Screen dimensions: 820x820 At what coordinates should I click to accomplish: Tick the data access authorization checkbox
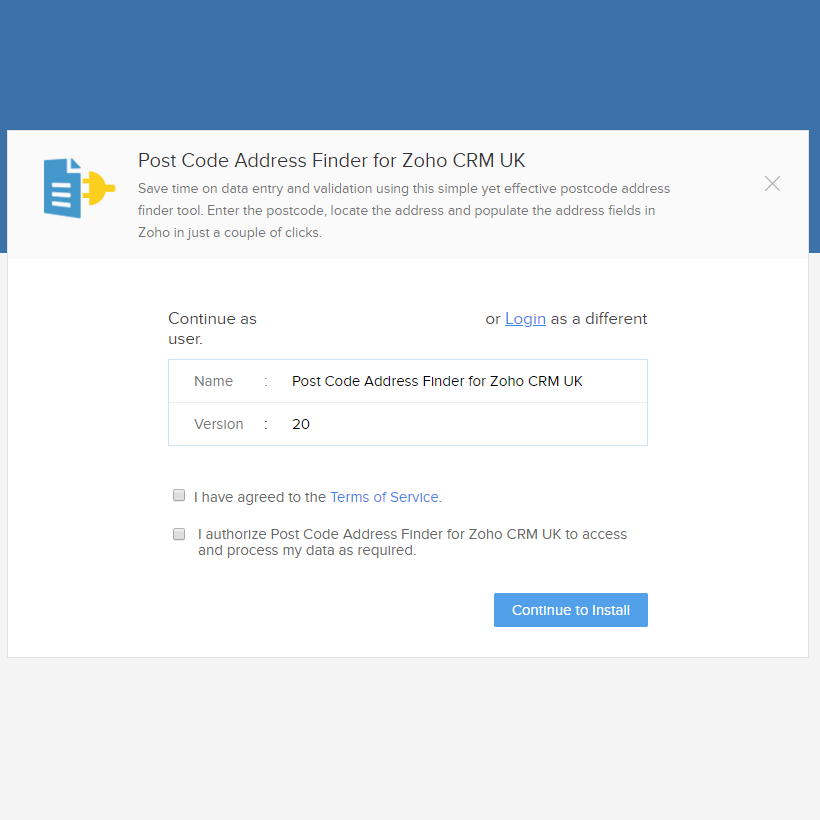click(179, 534)
